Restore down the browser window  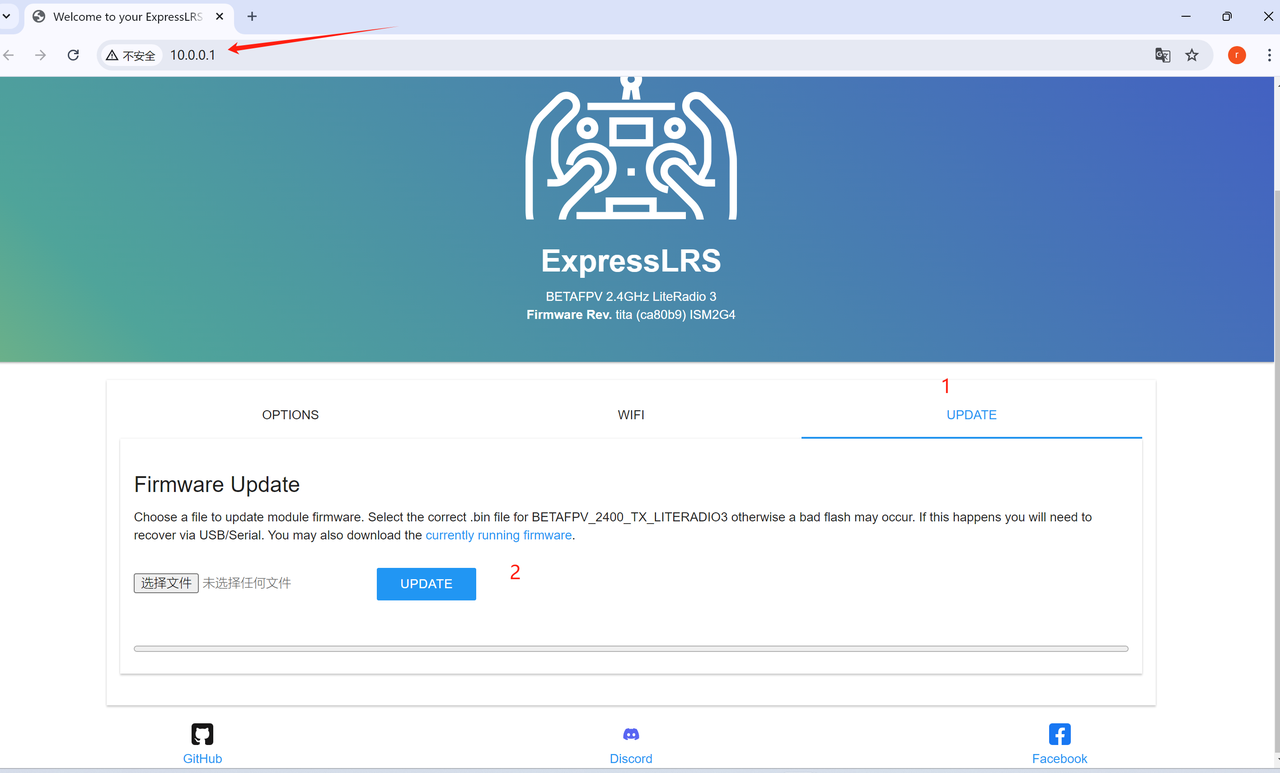pos(1227,16)
